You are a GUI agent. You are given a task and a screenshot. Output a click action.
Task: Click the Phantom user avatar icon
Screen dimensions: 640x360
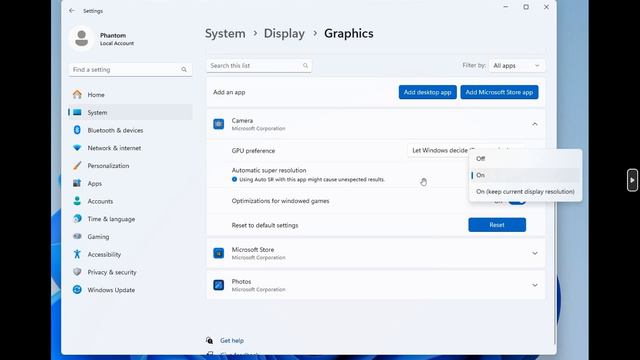tap(82, 39)
